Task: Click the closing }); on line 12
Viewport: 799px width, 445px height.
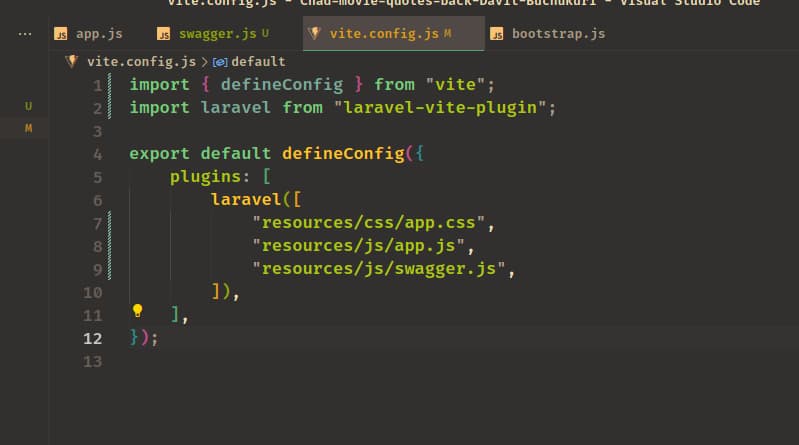Action: point(144,337)
